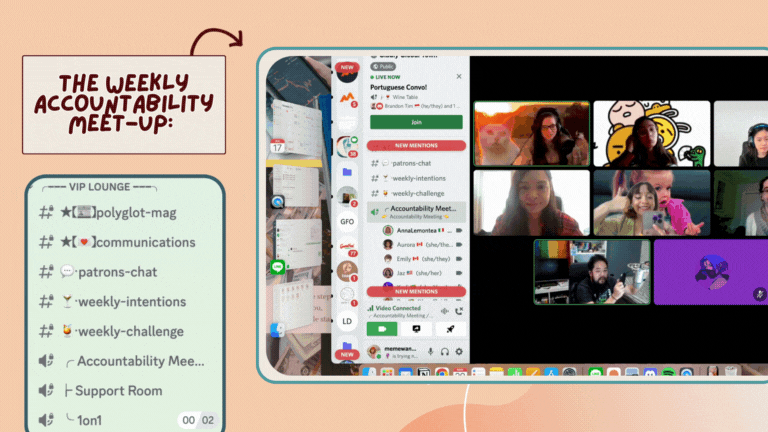Open the server icon with 38 badge
Screen dimensions: 768x432
[x=347, y=146]
